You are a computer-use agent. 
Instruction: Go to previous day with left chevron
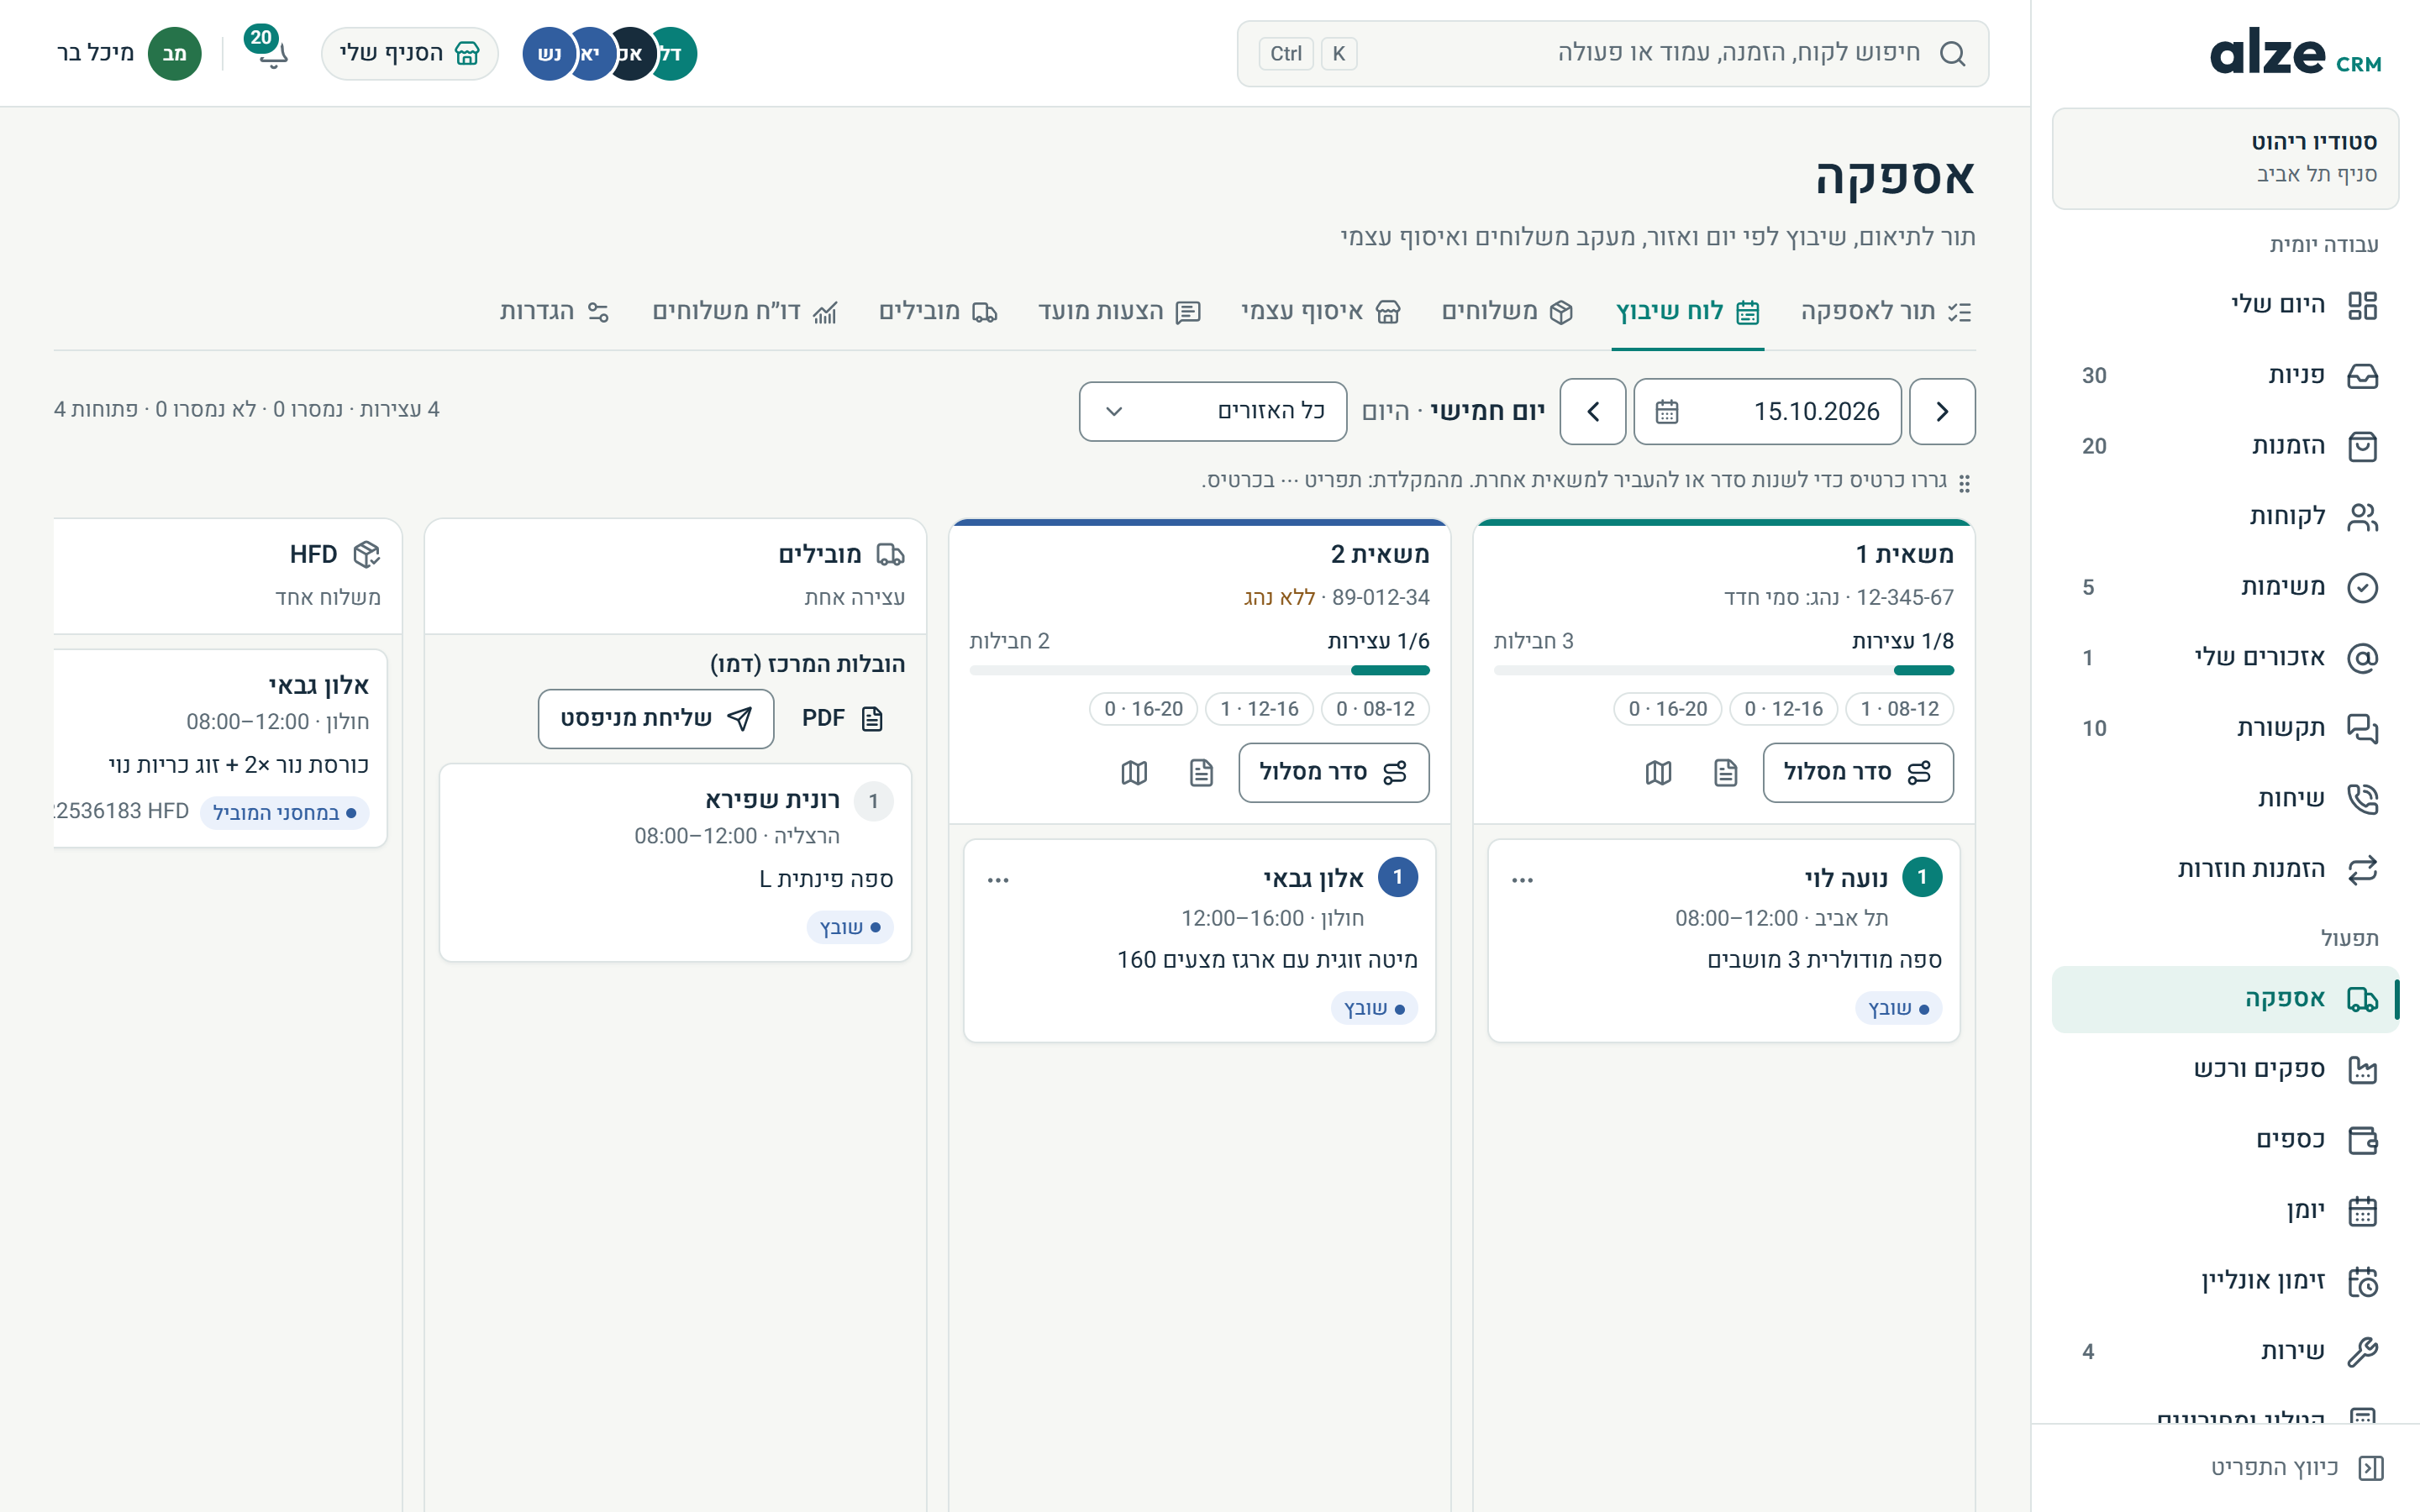[1592, 411]
